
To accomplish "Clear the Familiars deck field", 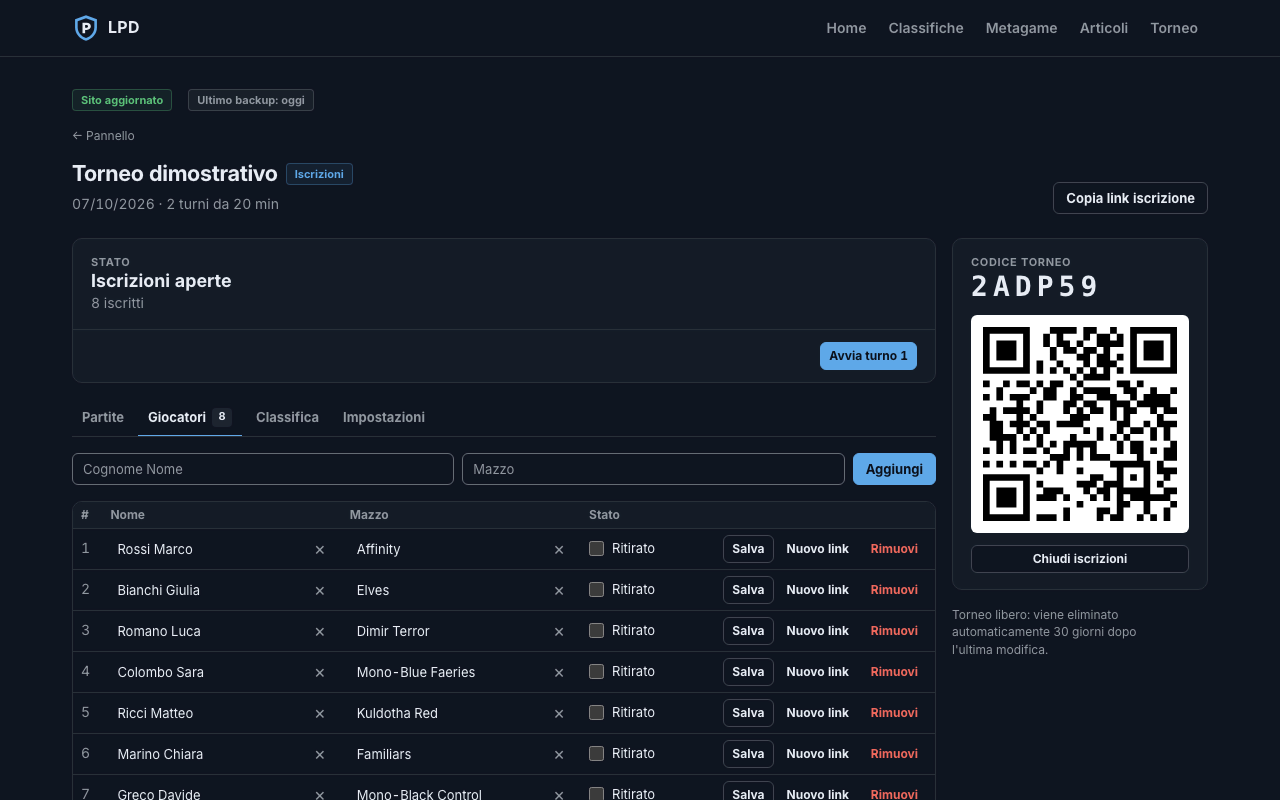I will (559, 754).
